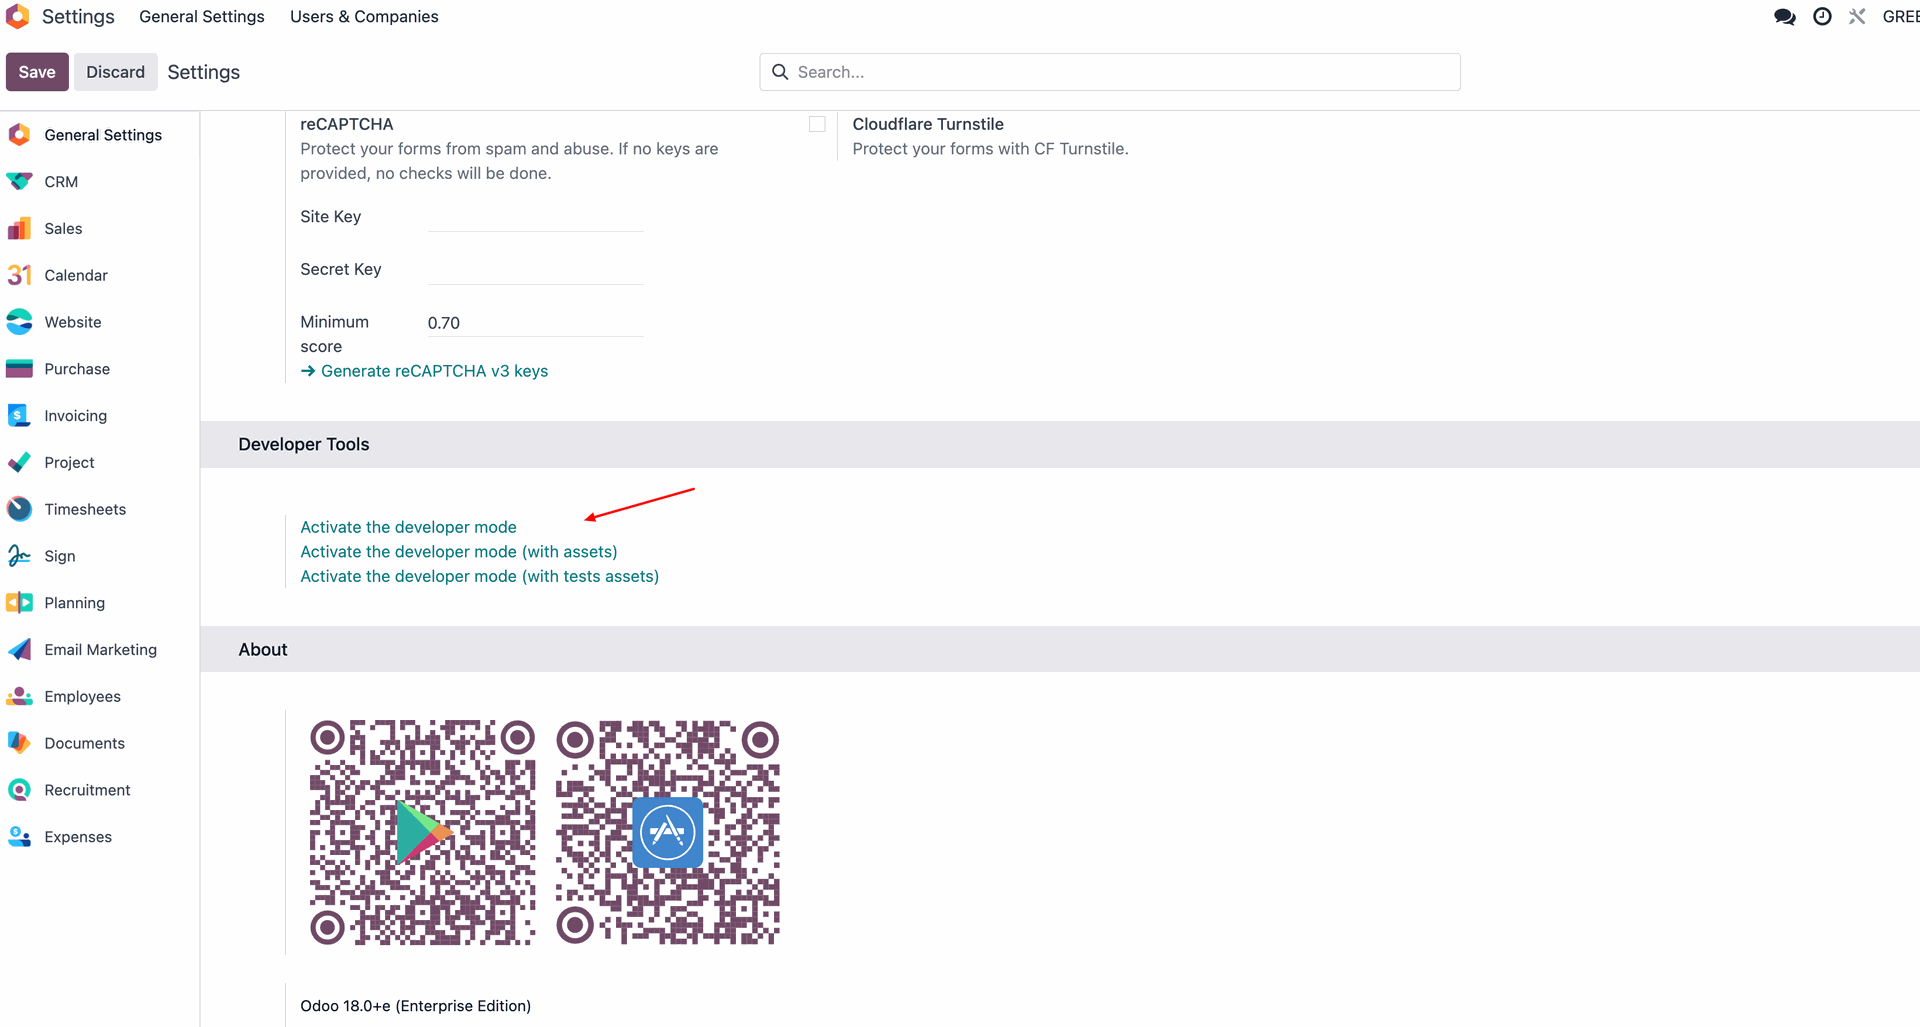
Task: Click the search magnifier icon
Action: (780, 72)
